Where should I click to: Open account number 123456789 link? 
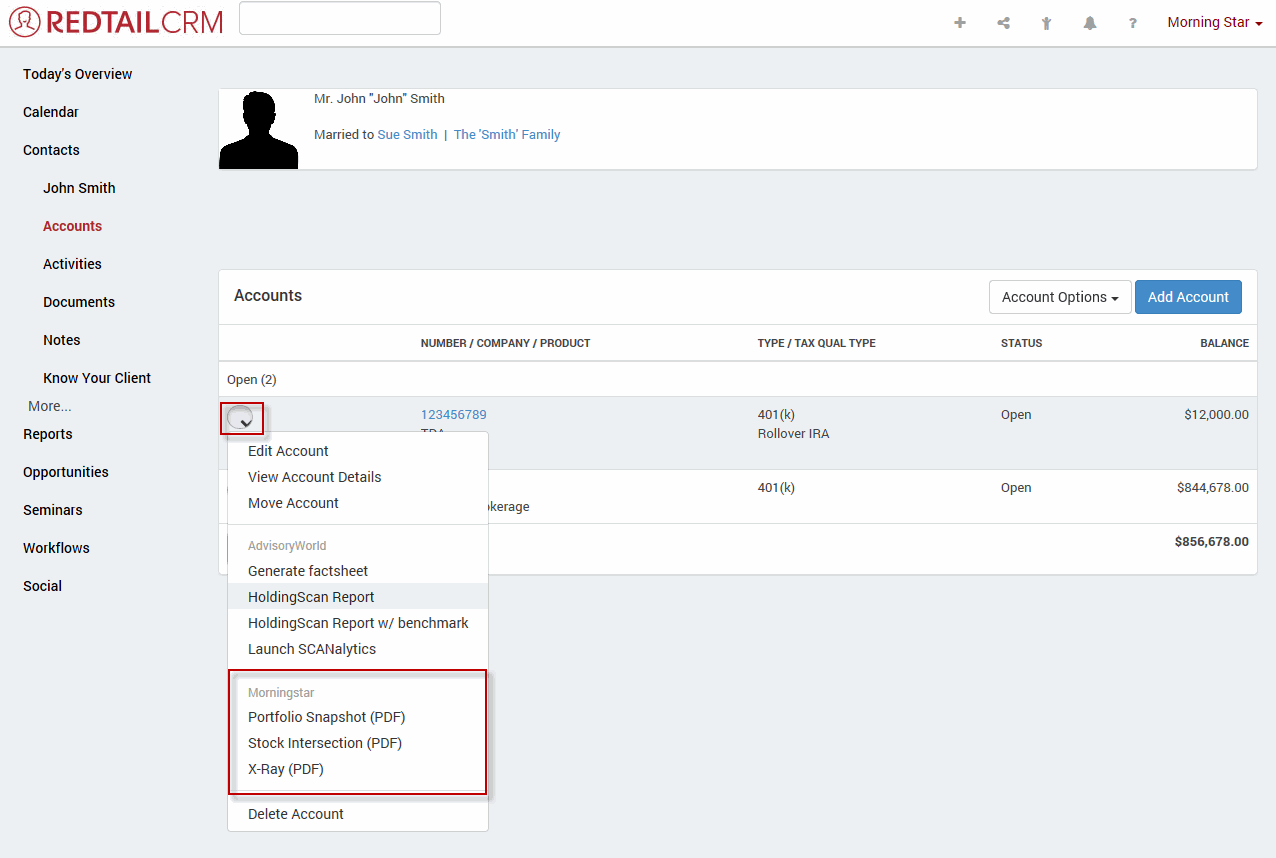click(453, 415)
